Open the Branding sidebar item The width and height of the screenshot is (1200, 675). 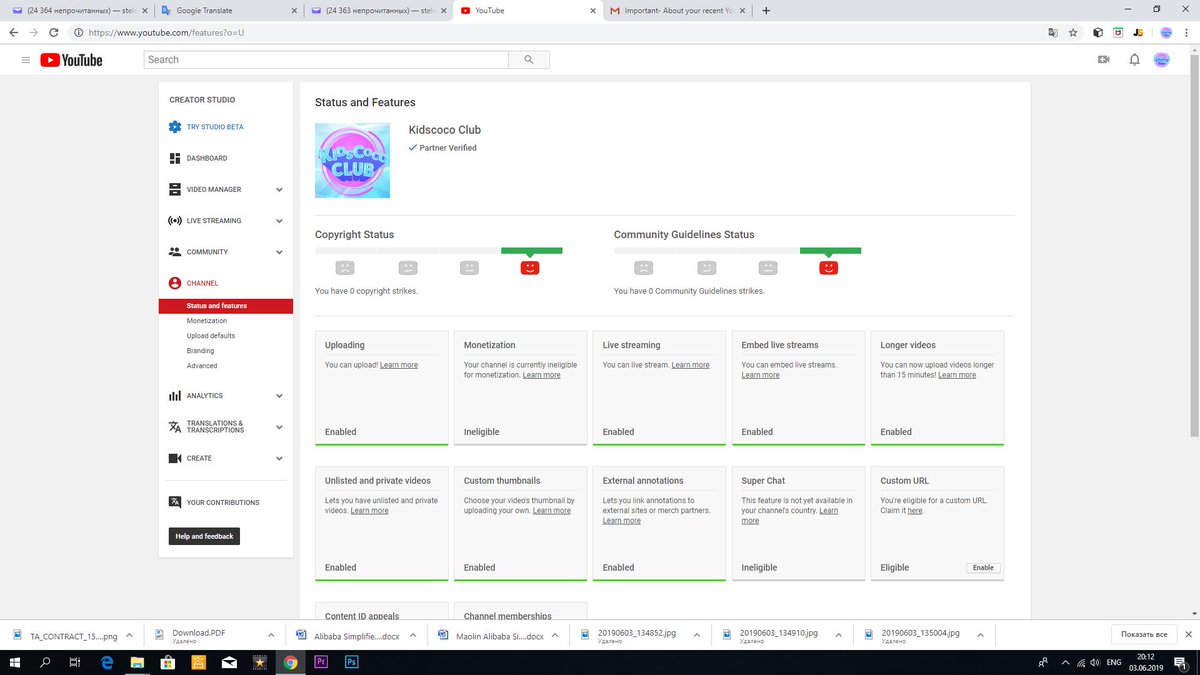[x=200, y=351]
